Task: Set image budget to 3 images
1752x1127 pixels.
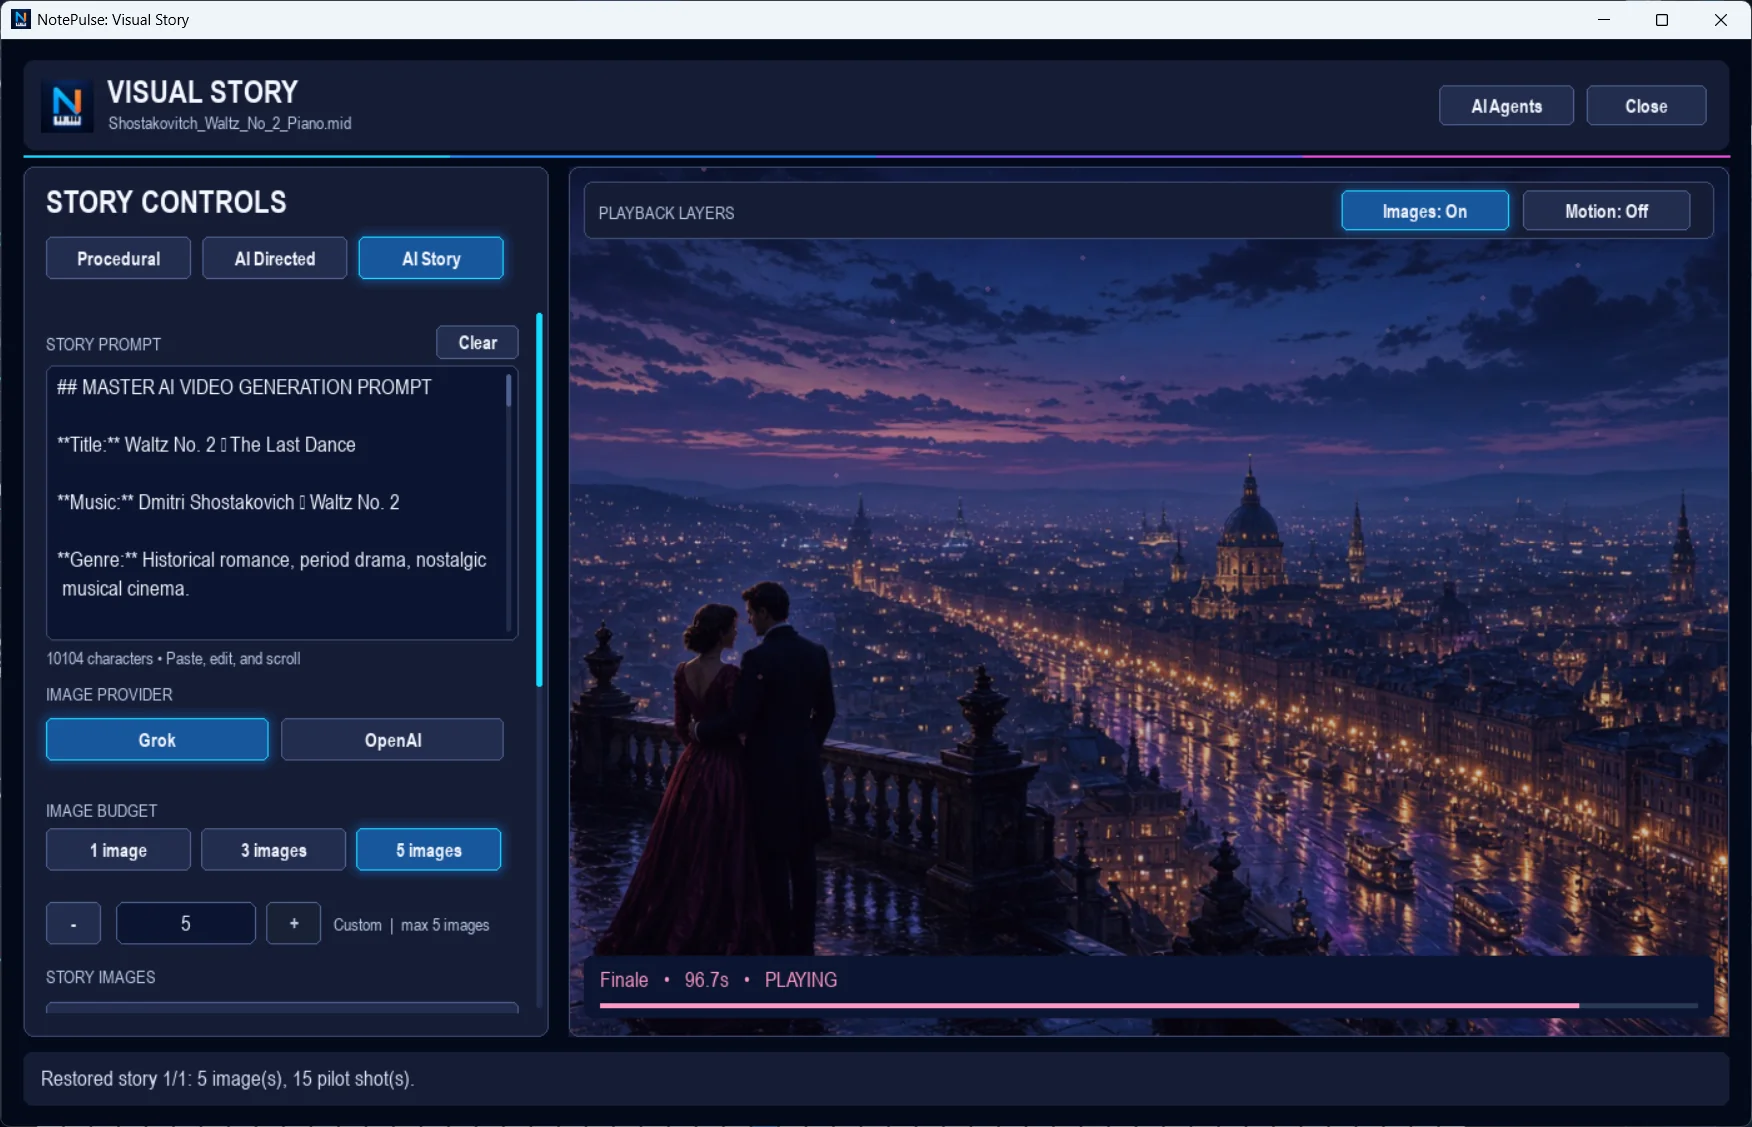Action: [273, 850]
